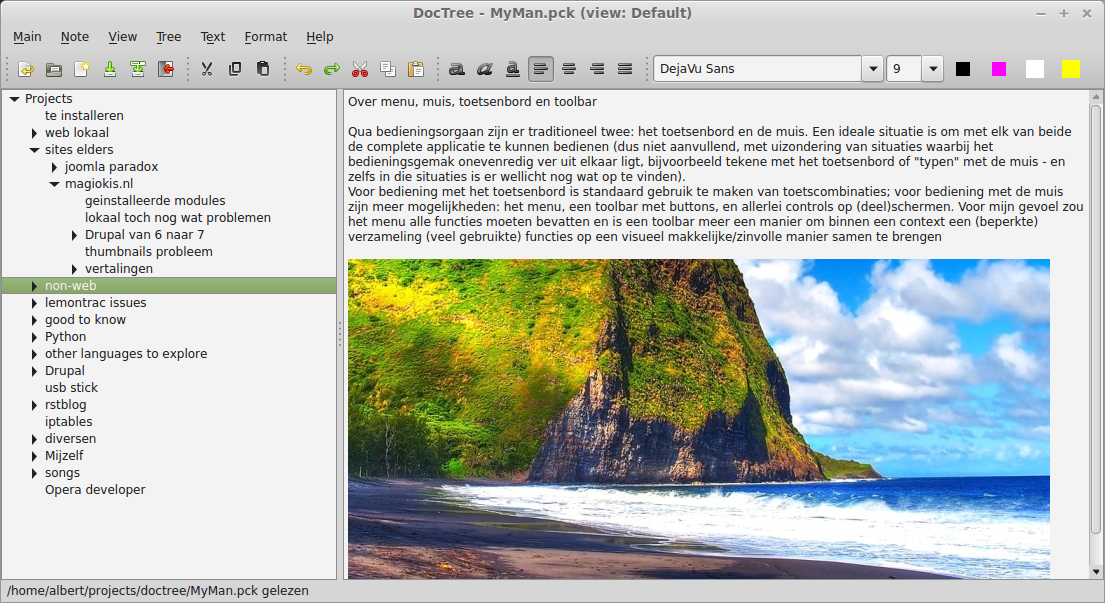Open the Help menu

coord(320,37)
